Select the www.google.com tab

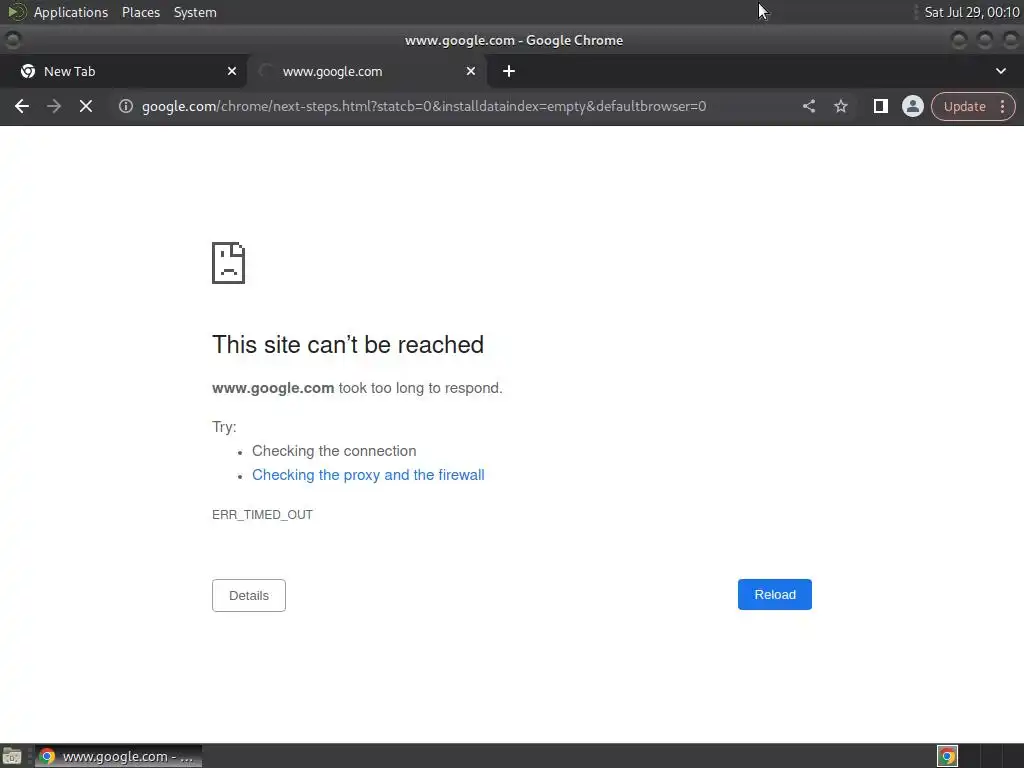pyautogui.click(x=368, y=71)
